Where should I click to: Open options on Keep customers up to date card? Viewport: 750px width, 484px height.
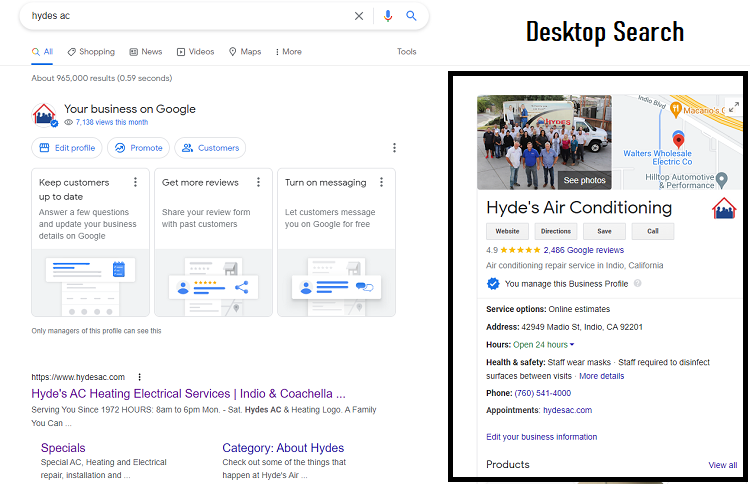pos(135,182)
